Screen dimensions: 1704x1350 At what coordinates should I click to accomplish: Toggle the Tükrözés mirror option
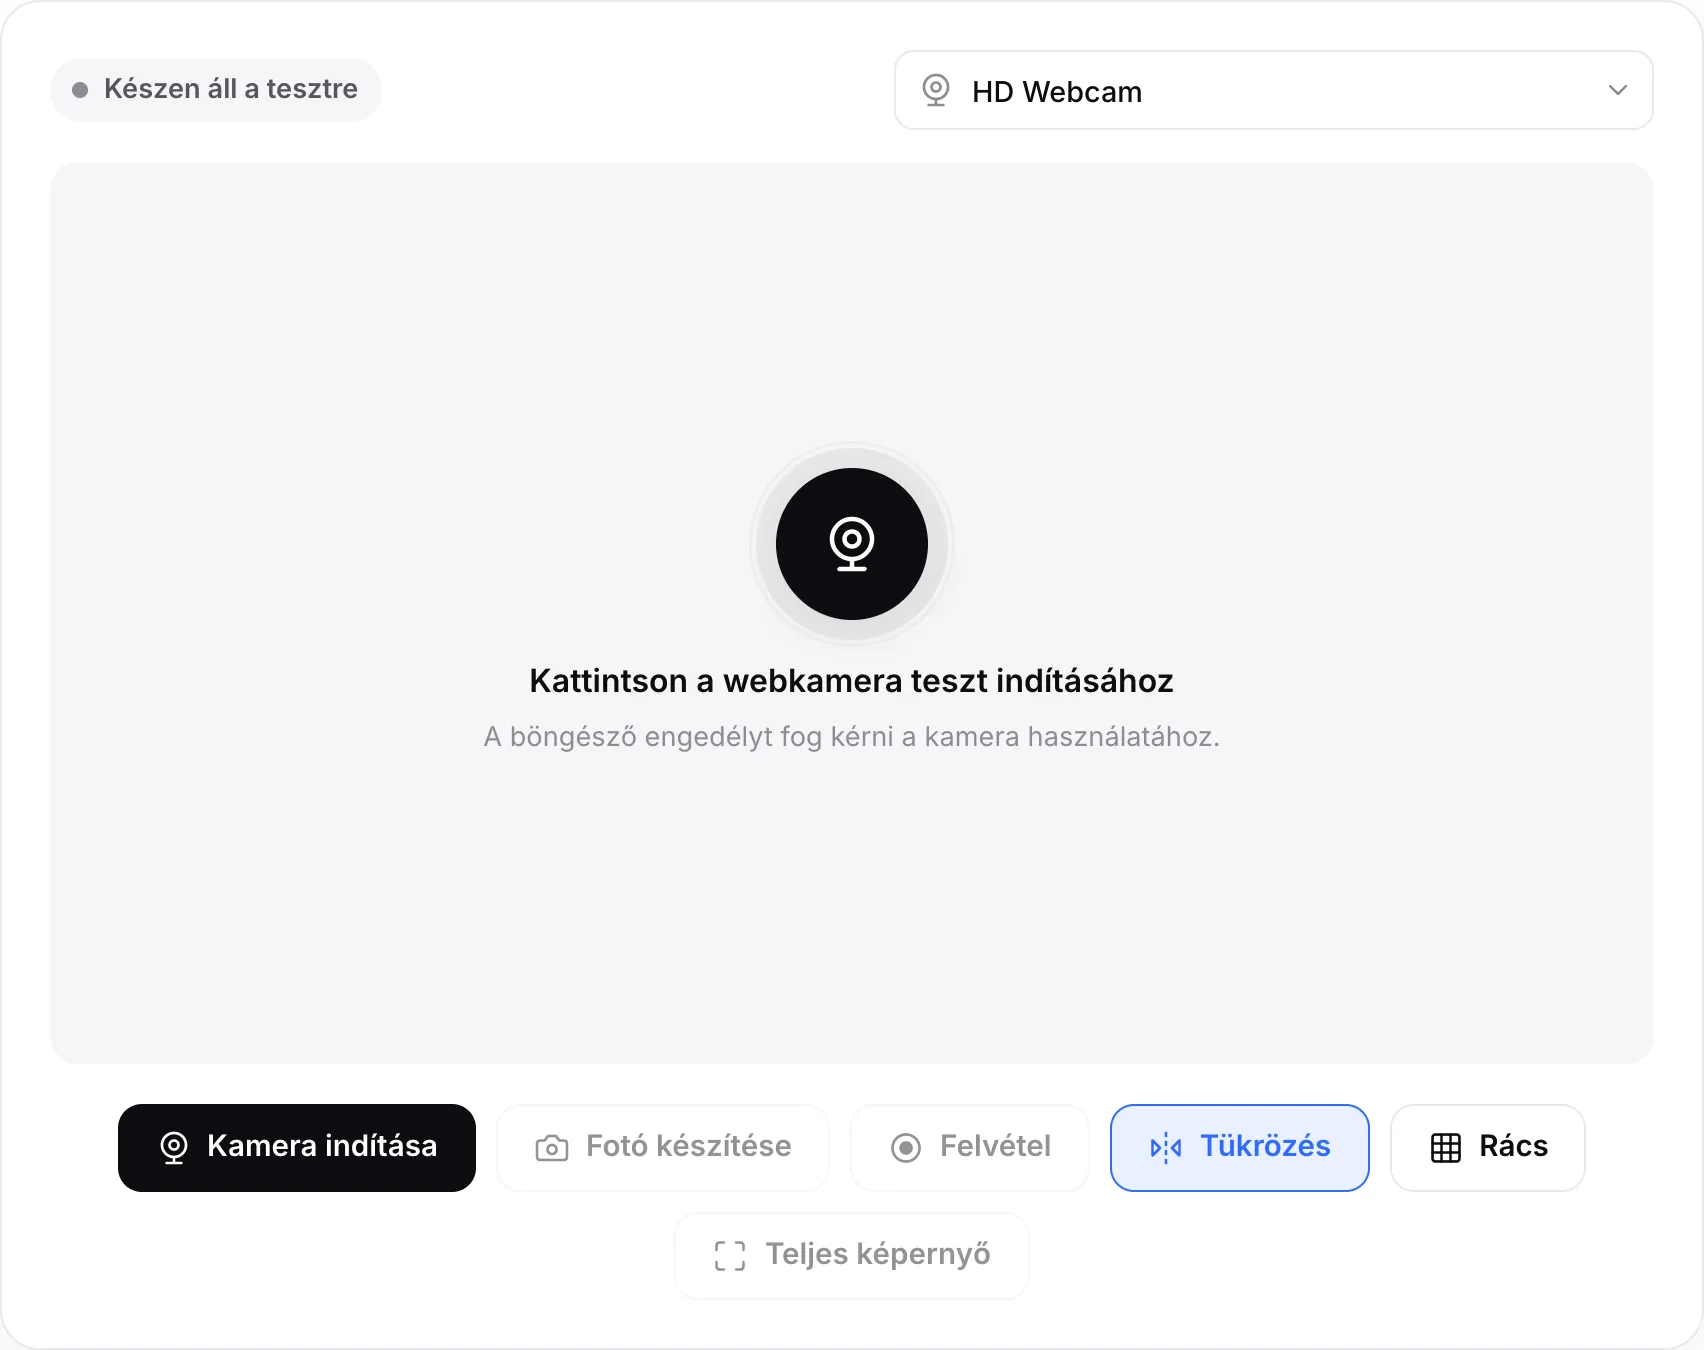[x=1240, y=1147]
